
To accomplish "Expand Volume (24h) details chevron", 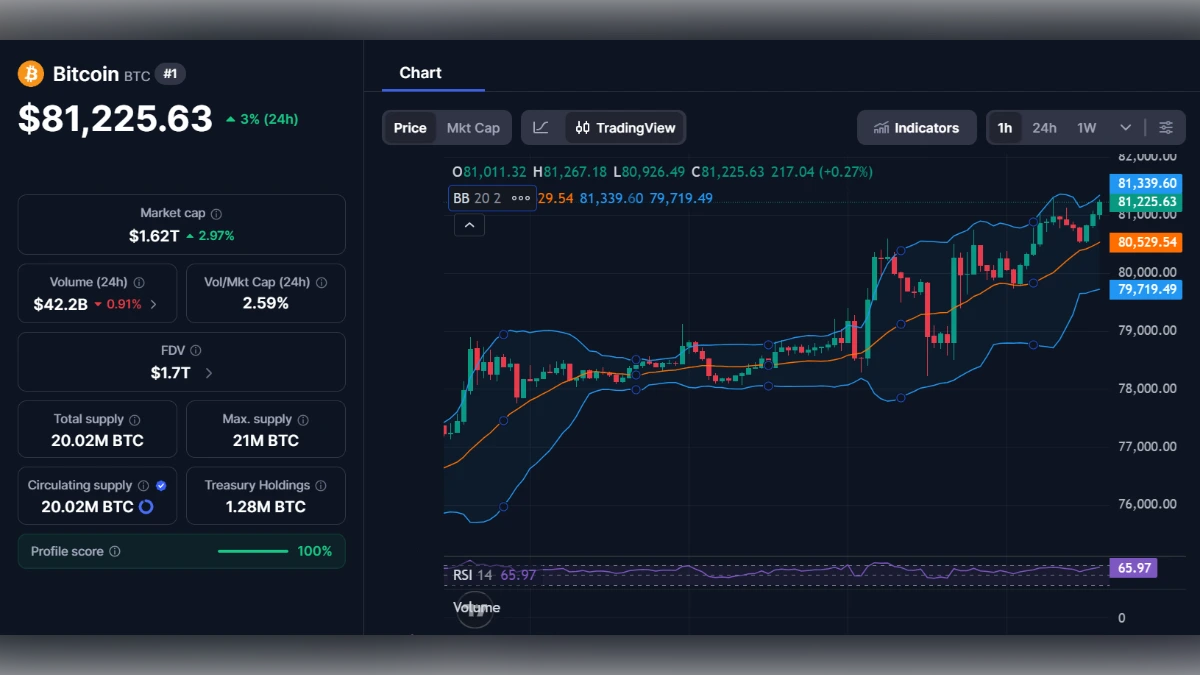I will click(153, 304).
